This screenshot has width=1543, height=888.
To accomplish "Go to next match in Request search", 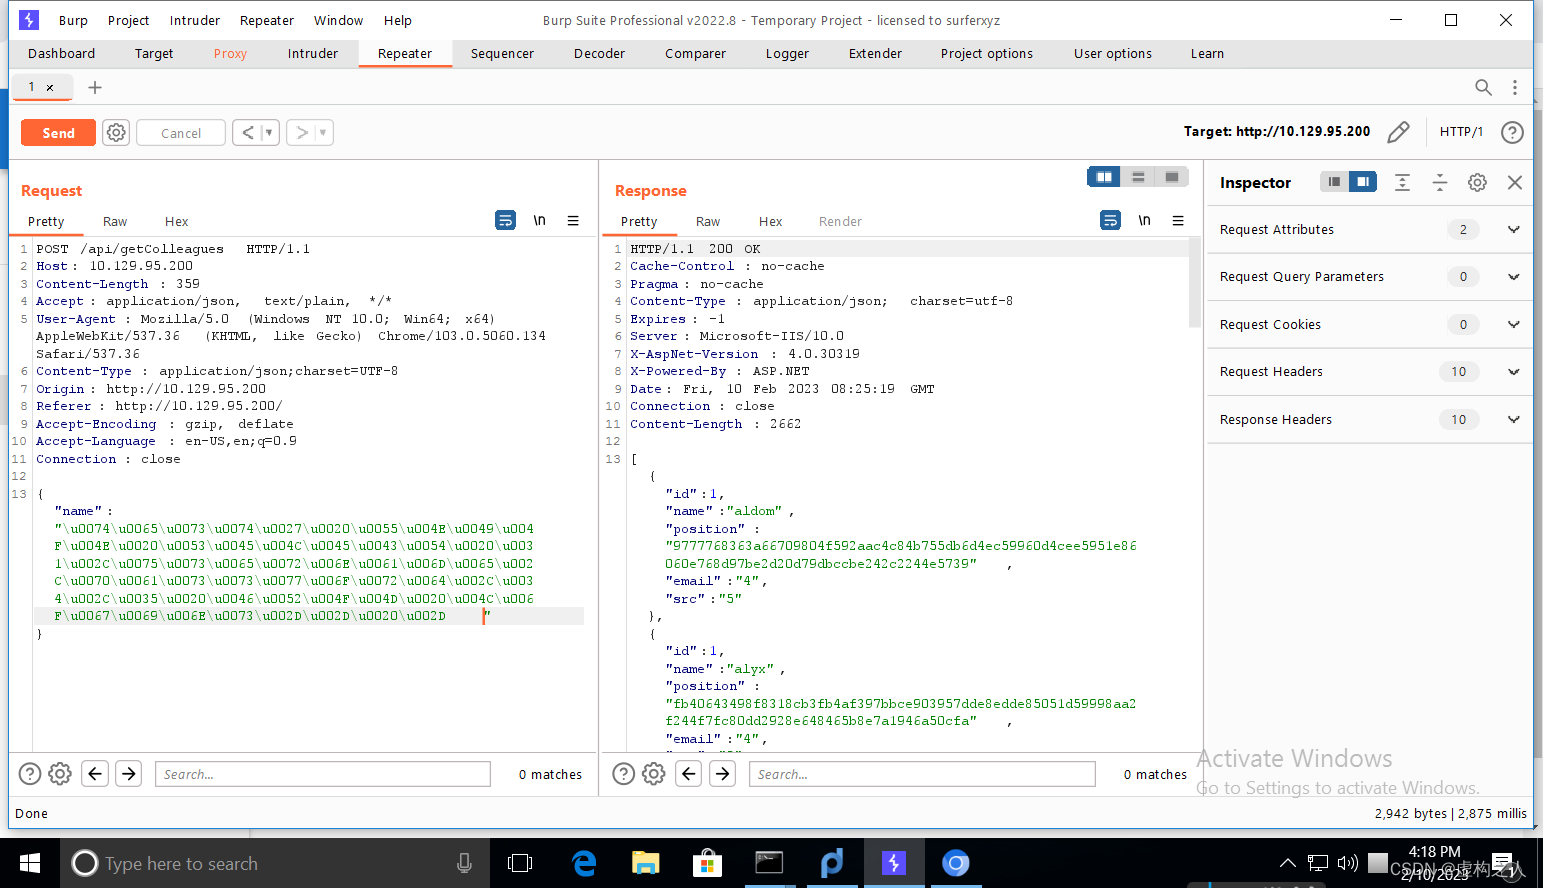I will tap(129, 774).
